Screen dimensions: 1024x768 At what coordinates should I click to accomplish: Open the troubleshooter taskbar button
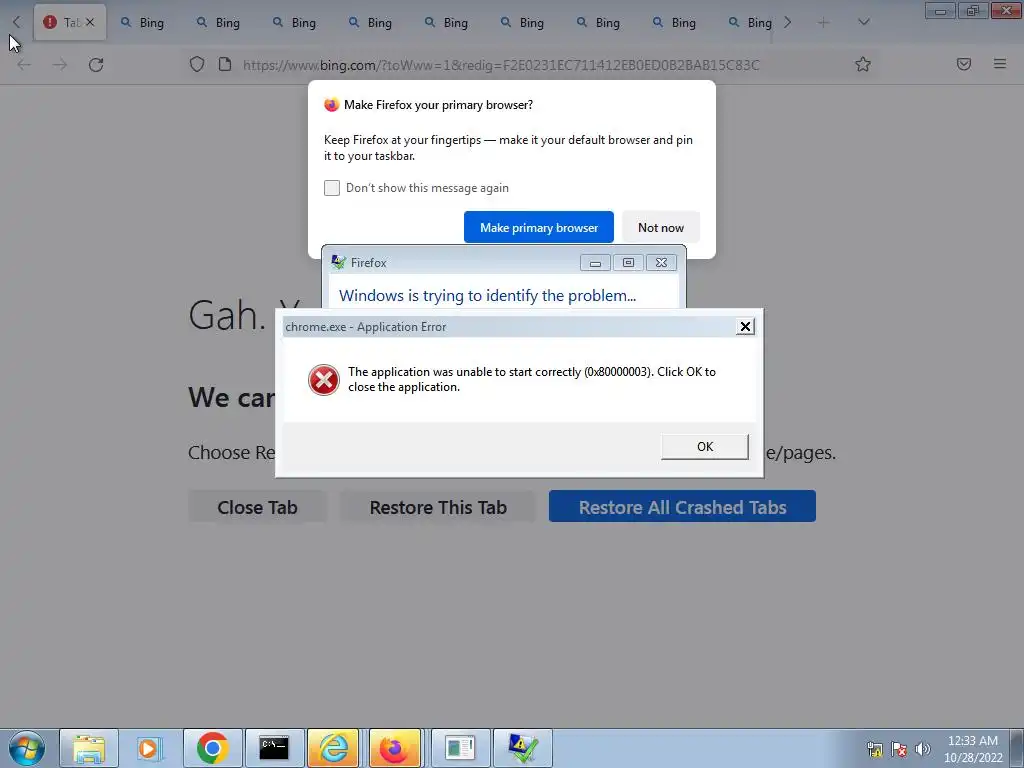(x=522, y=748)
